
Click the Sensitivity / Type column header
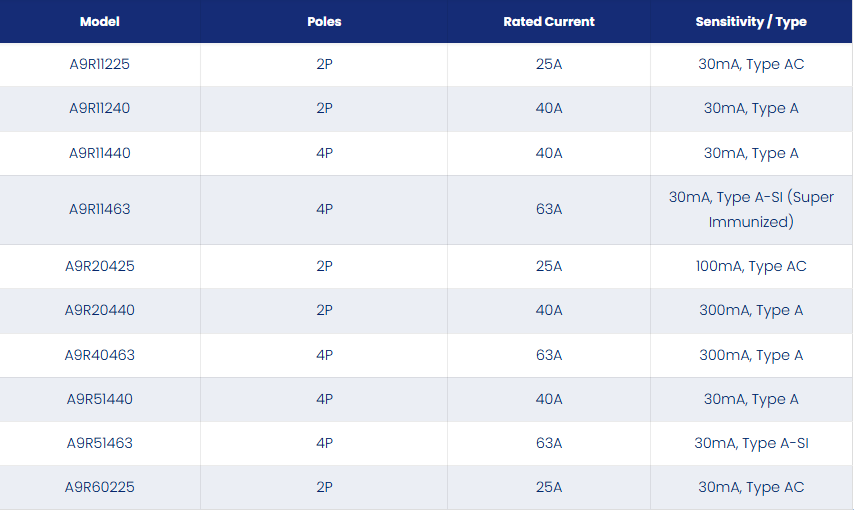751,21
